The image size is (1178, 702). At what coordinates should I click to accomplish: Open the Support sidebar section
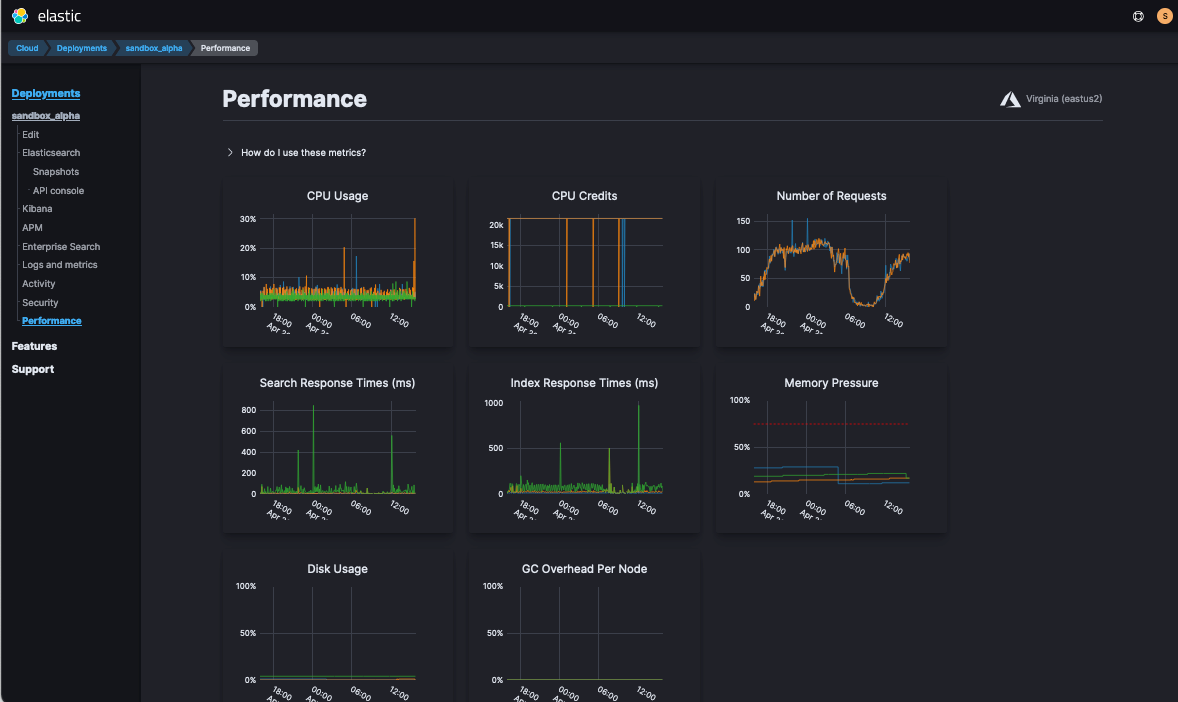click(x=32, y=369)
